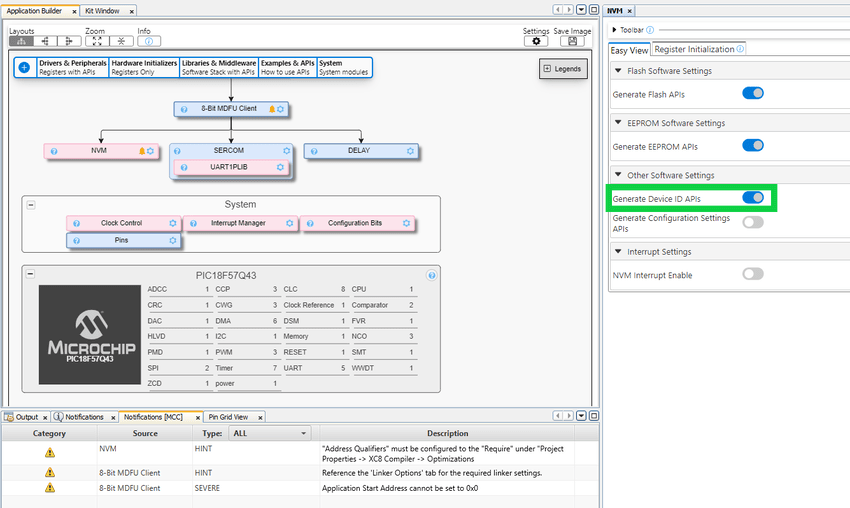Viewport: 850px width, 508px height.
Task: Open Settings gear in Application Builder
Action: tap(536, 41)
